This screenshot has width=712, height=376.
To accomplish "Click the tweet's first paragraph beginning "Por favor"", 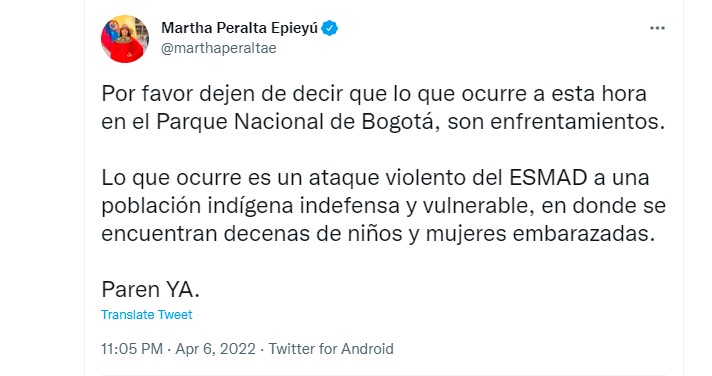I will coord(383,108).
